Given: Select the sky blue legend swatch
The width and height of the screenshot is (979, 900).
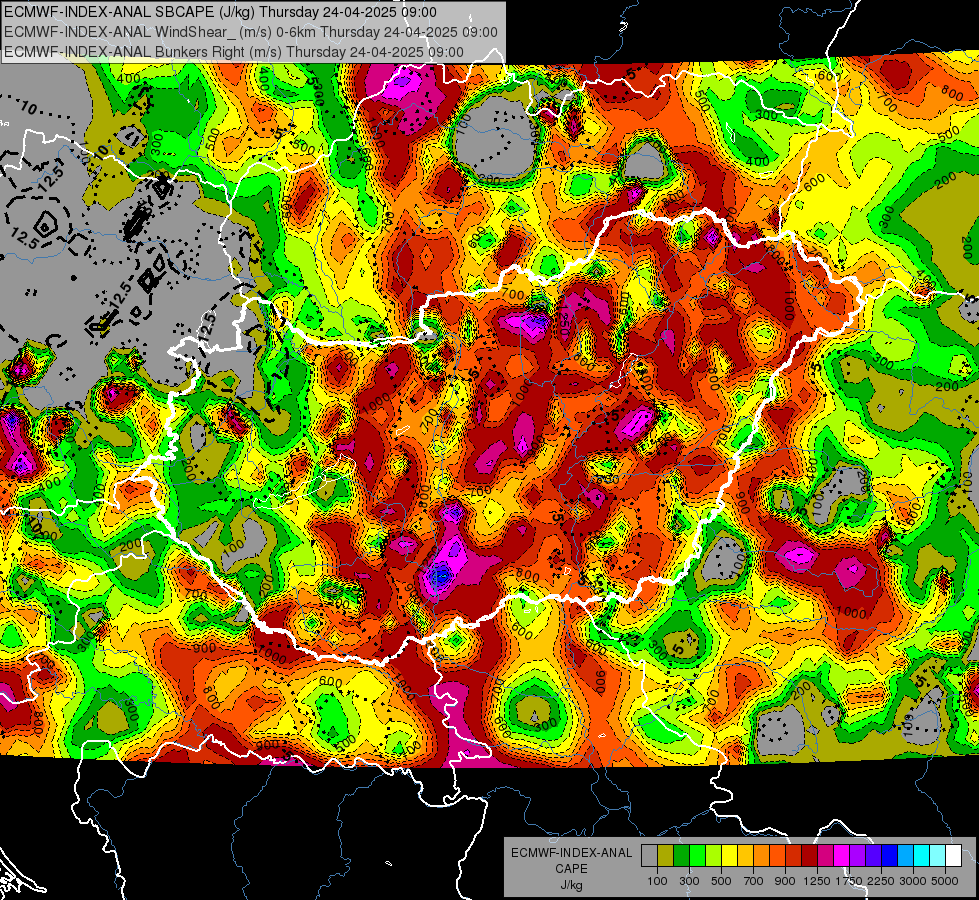Looking at the screenshot, I should (x=905, y=855).
